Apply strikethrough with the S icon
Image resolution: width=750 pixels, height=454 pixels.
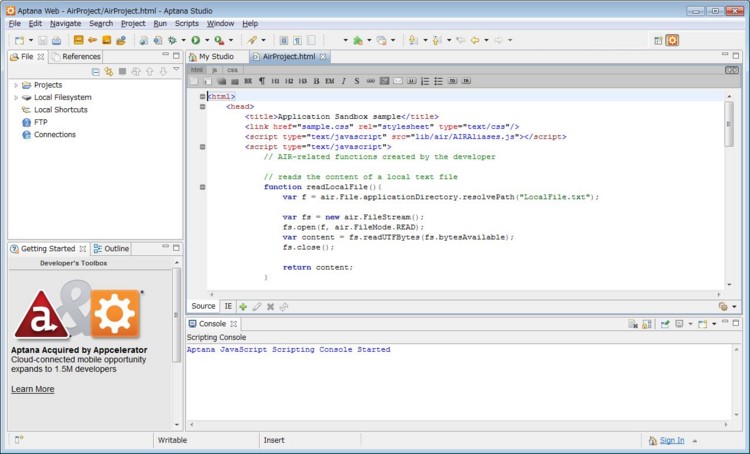click(357, 81)
